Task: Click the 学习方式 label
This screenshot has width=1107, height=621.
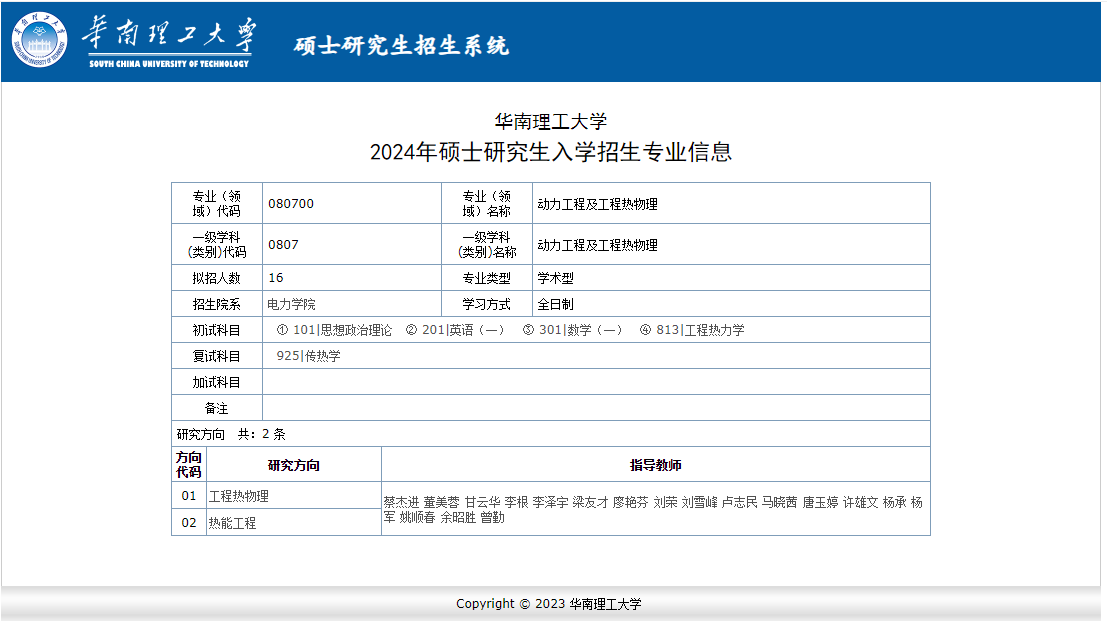Action: [x=486, y=304]
